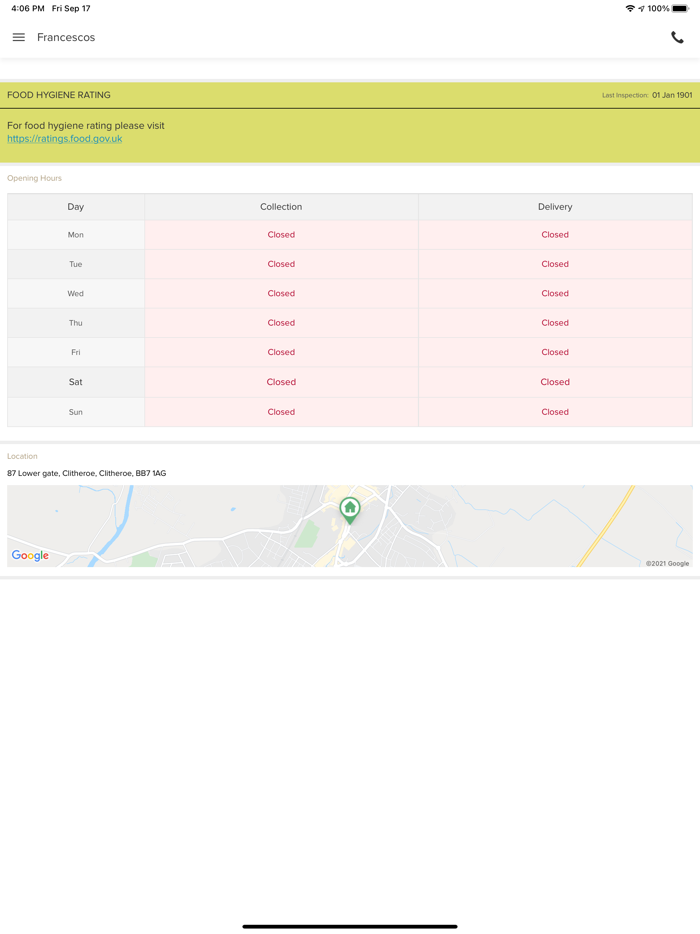Image resolution: width=700 pixels, height=934 pixels.
Task: Tap the ©2021 Google attribution
Action: (x=667, y=563)
